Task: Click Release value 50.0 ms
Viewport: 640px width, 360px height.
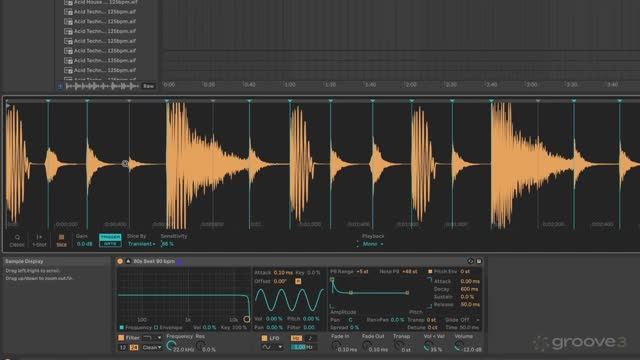Action: click(x=470, y=304)
